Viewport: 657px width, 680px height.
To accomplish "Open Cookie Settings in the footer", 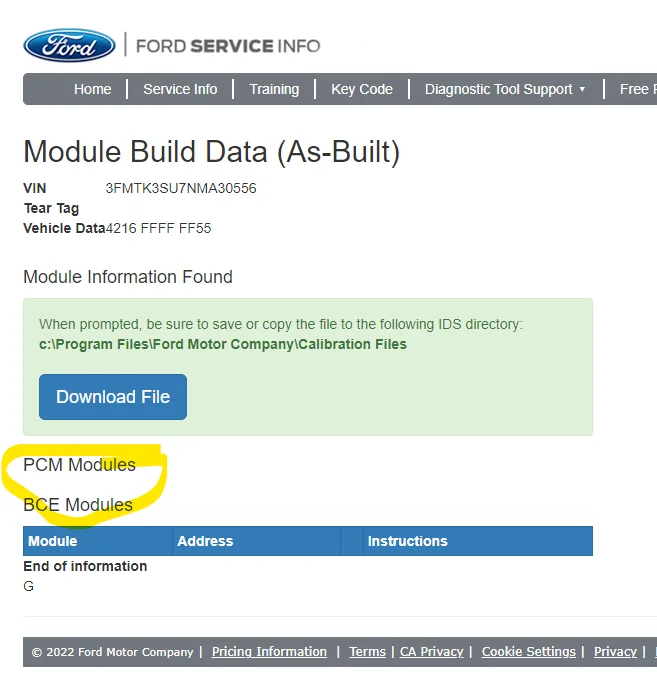I will point(529,652).
